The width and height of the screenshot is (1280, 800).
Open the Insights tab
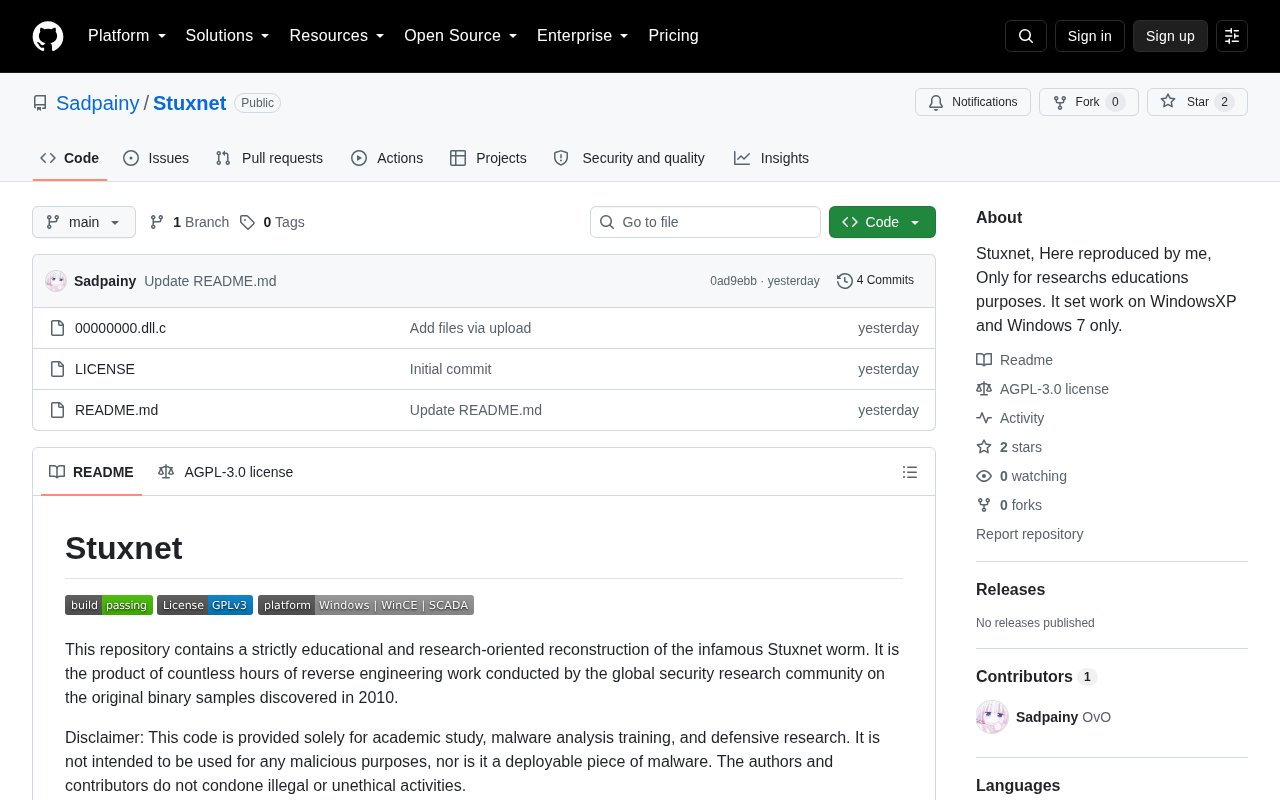click(771, 158)
